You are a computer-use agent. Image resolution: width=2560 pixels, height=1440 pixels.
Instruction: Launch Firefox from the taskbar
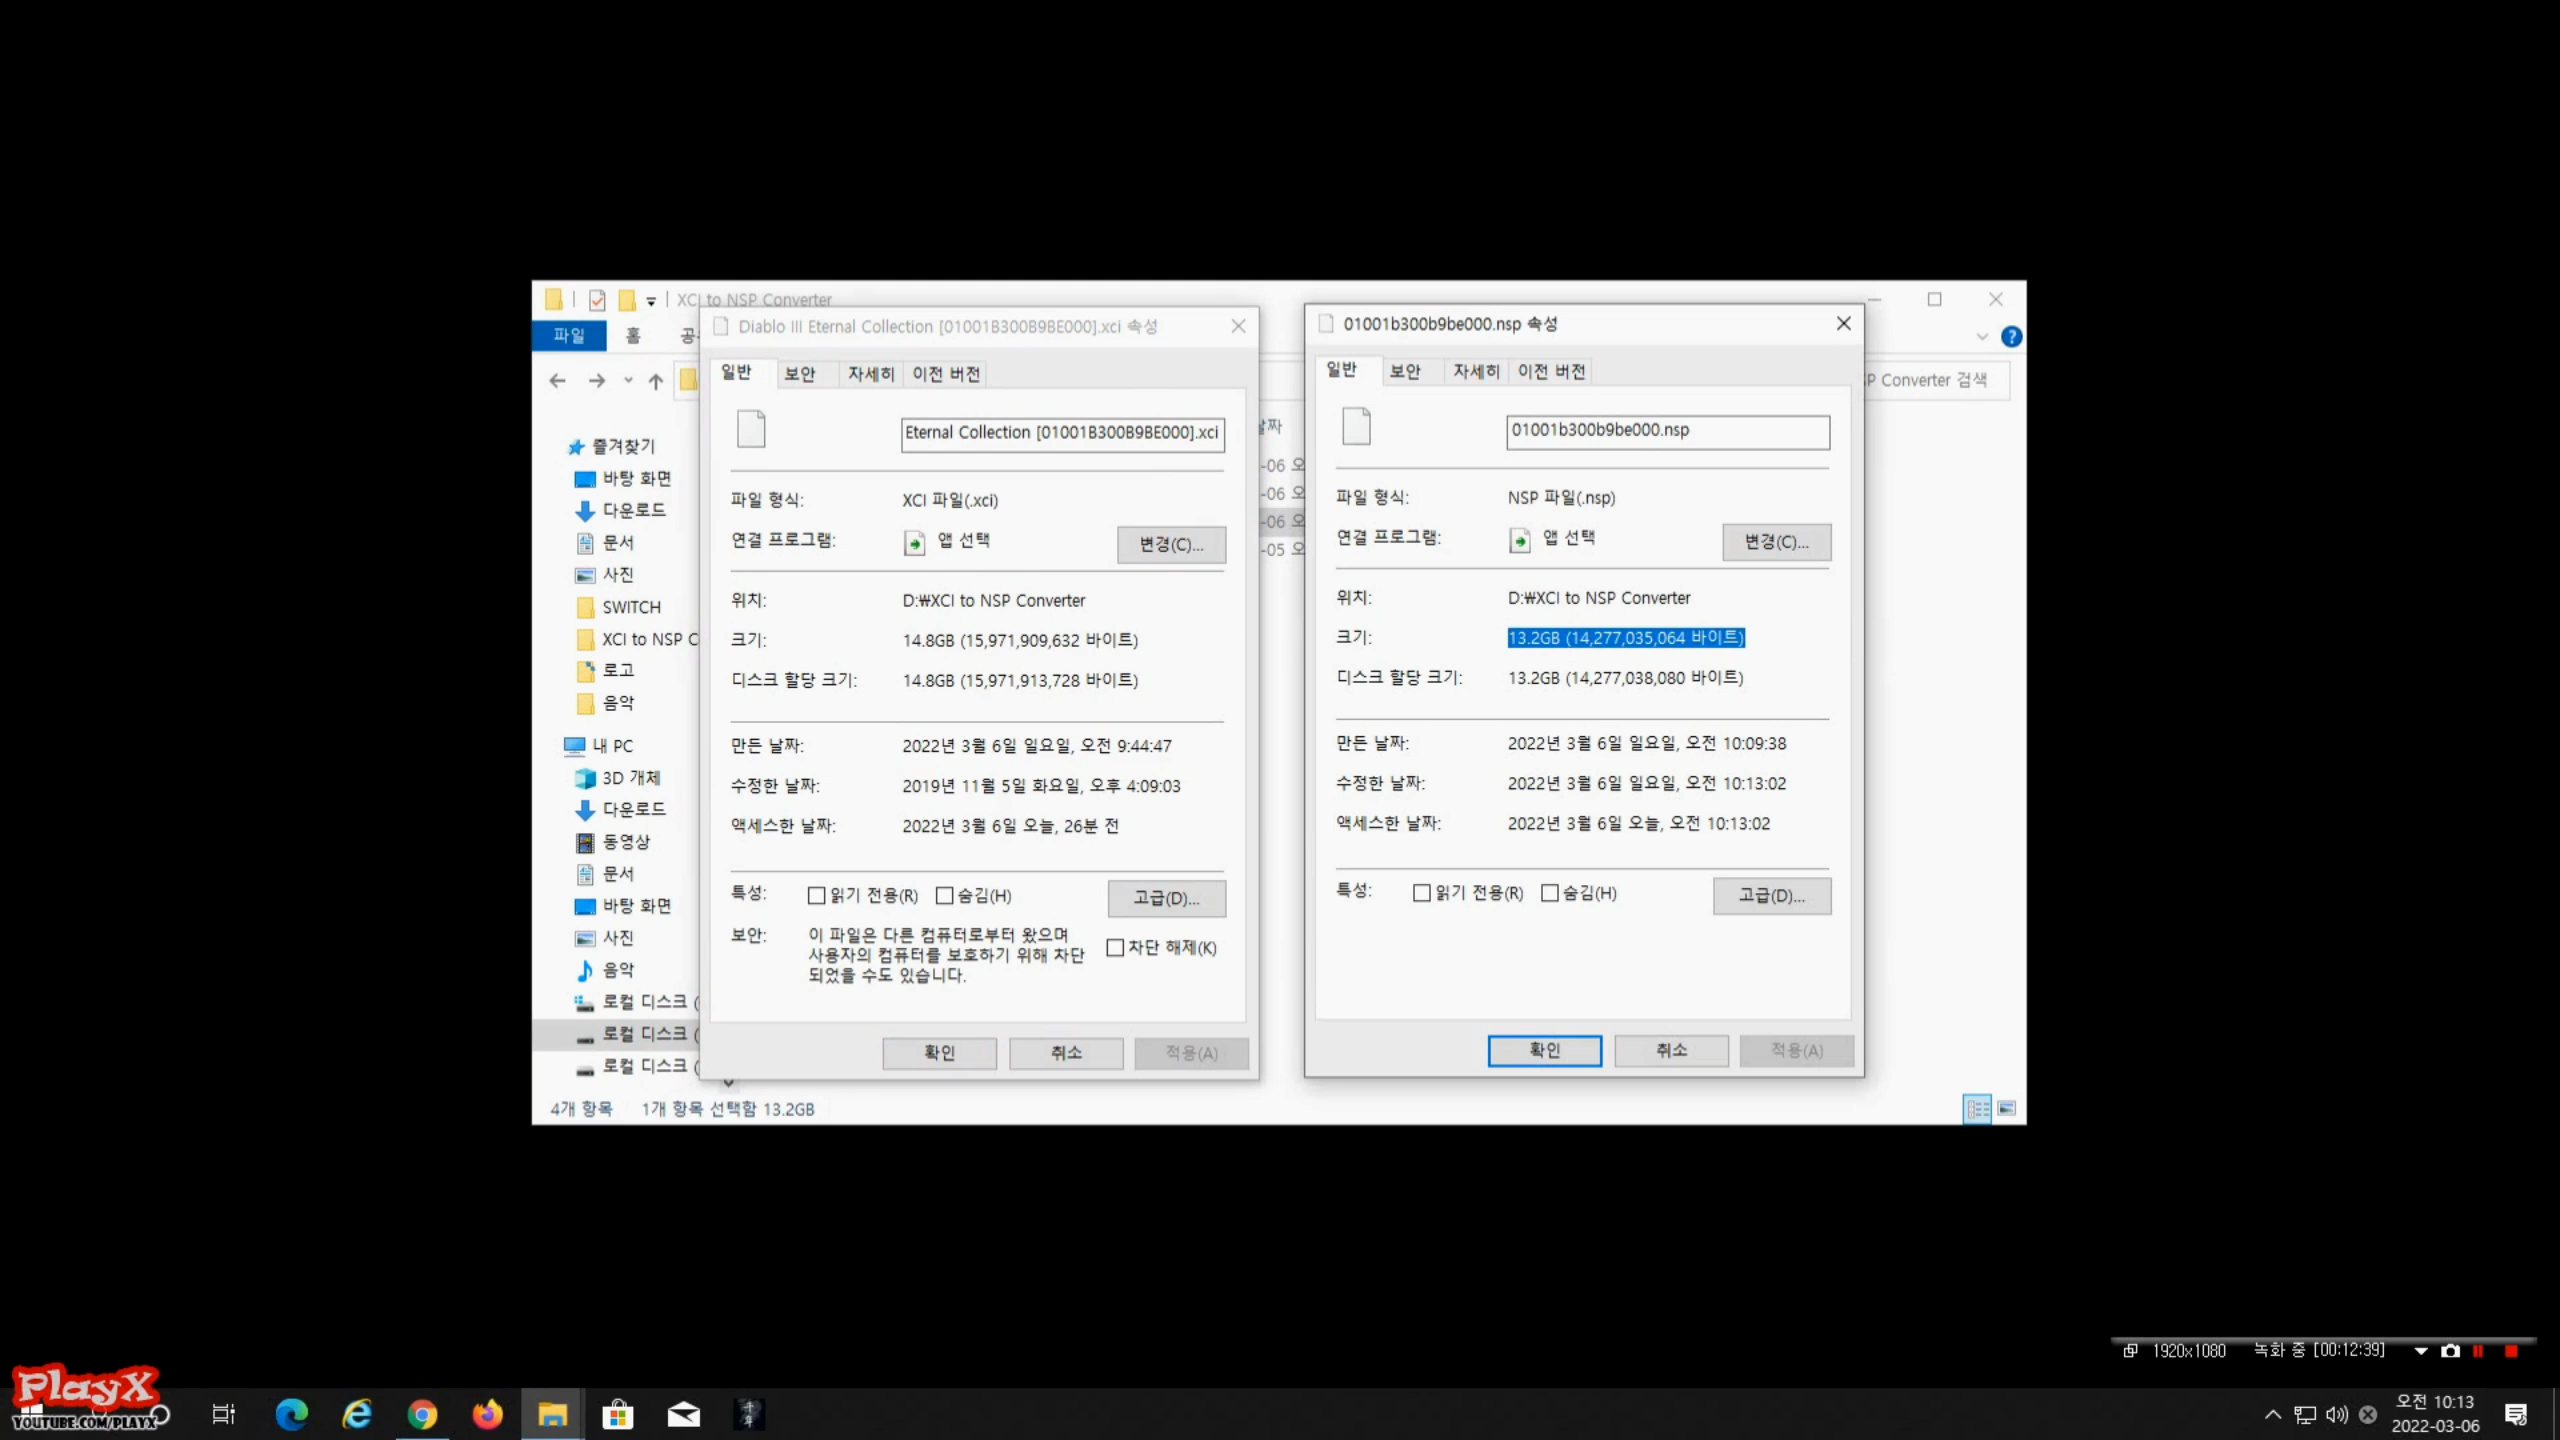487,1414
